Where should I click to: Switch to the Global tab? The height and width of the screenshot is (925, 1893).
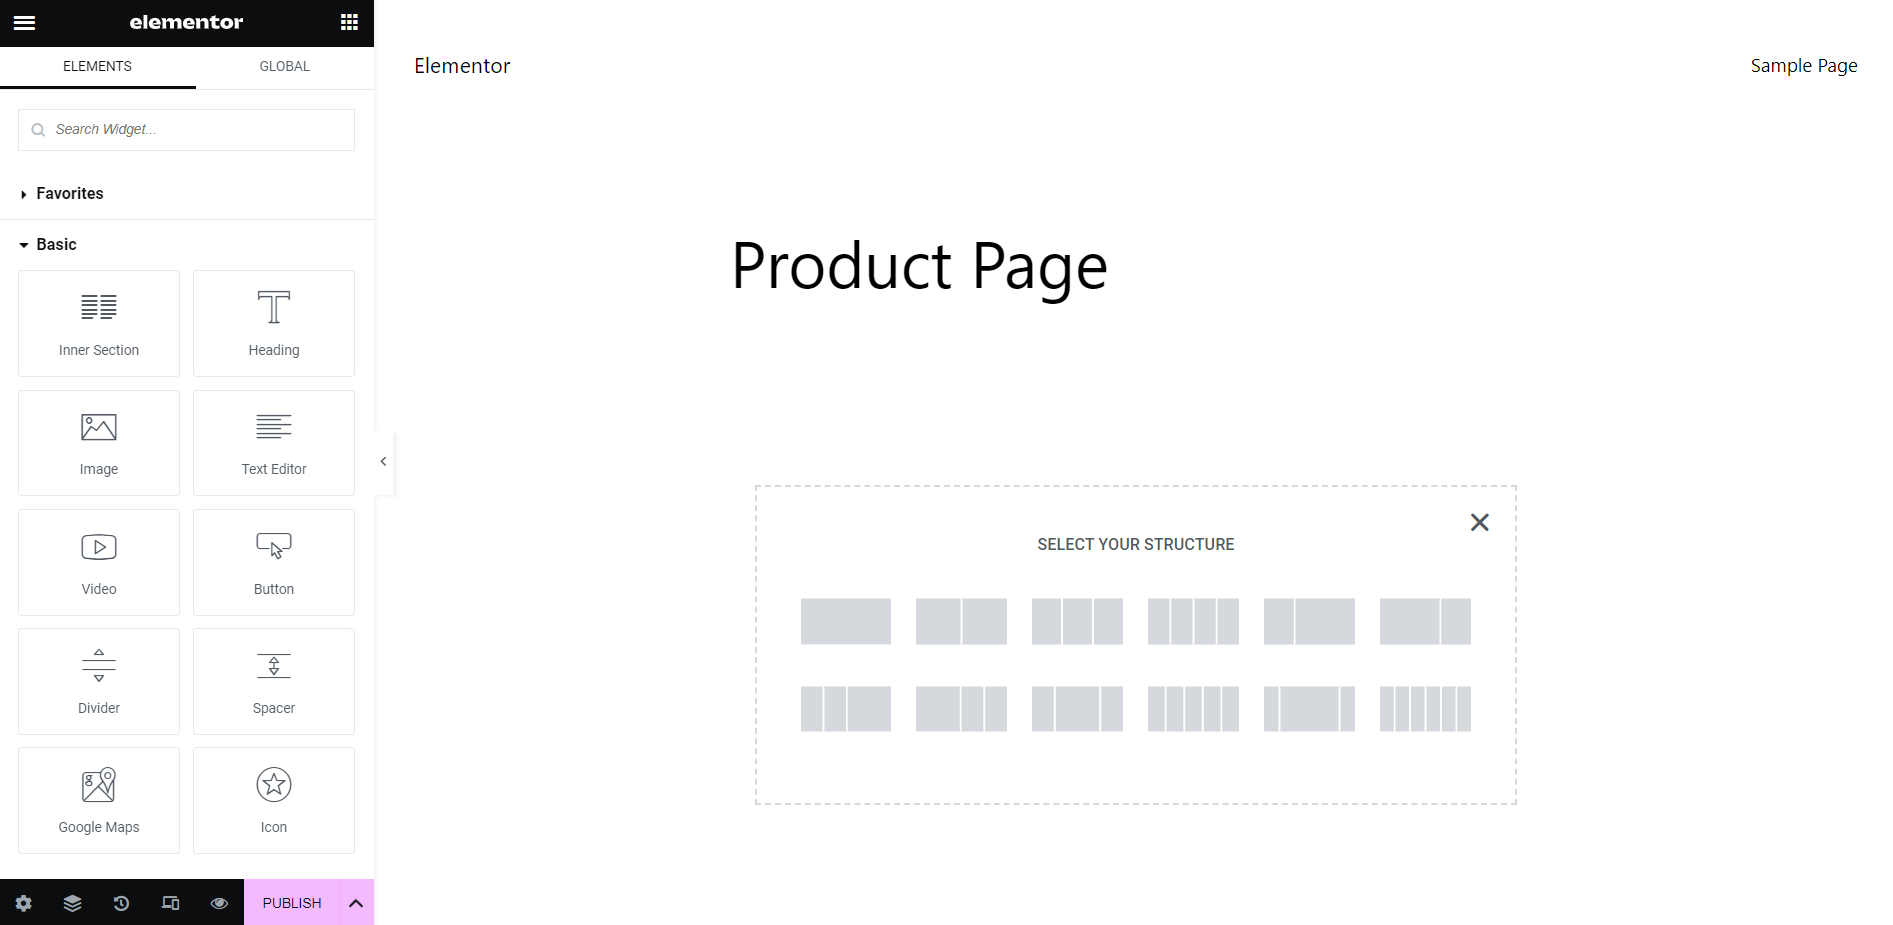[285, 66]
